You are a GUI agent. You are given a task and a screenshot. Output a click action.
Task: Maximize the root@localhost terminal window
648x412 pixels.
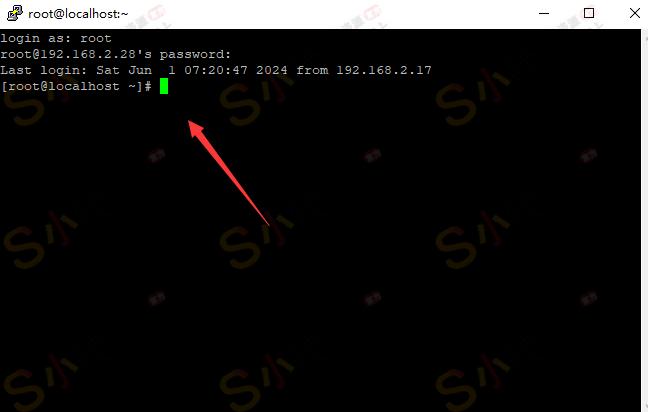[589, 13]
